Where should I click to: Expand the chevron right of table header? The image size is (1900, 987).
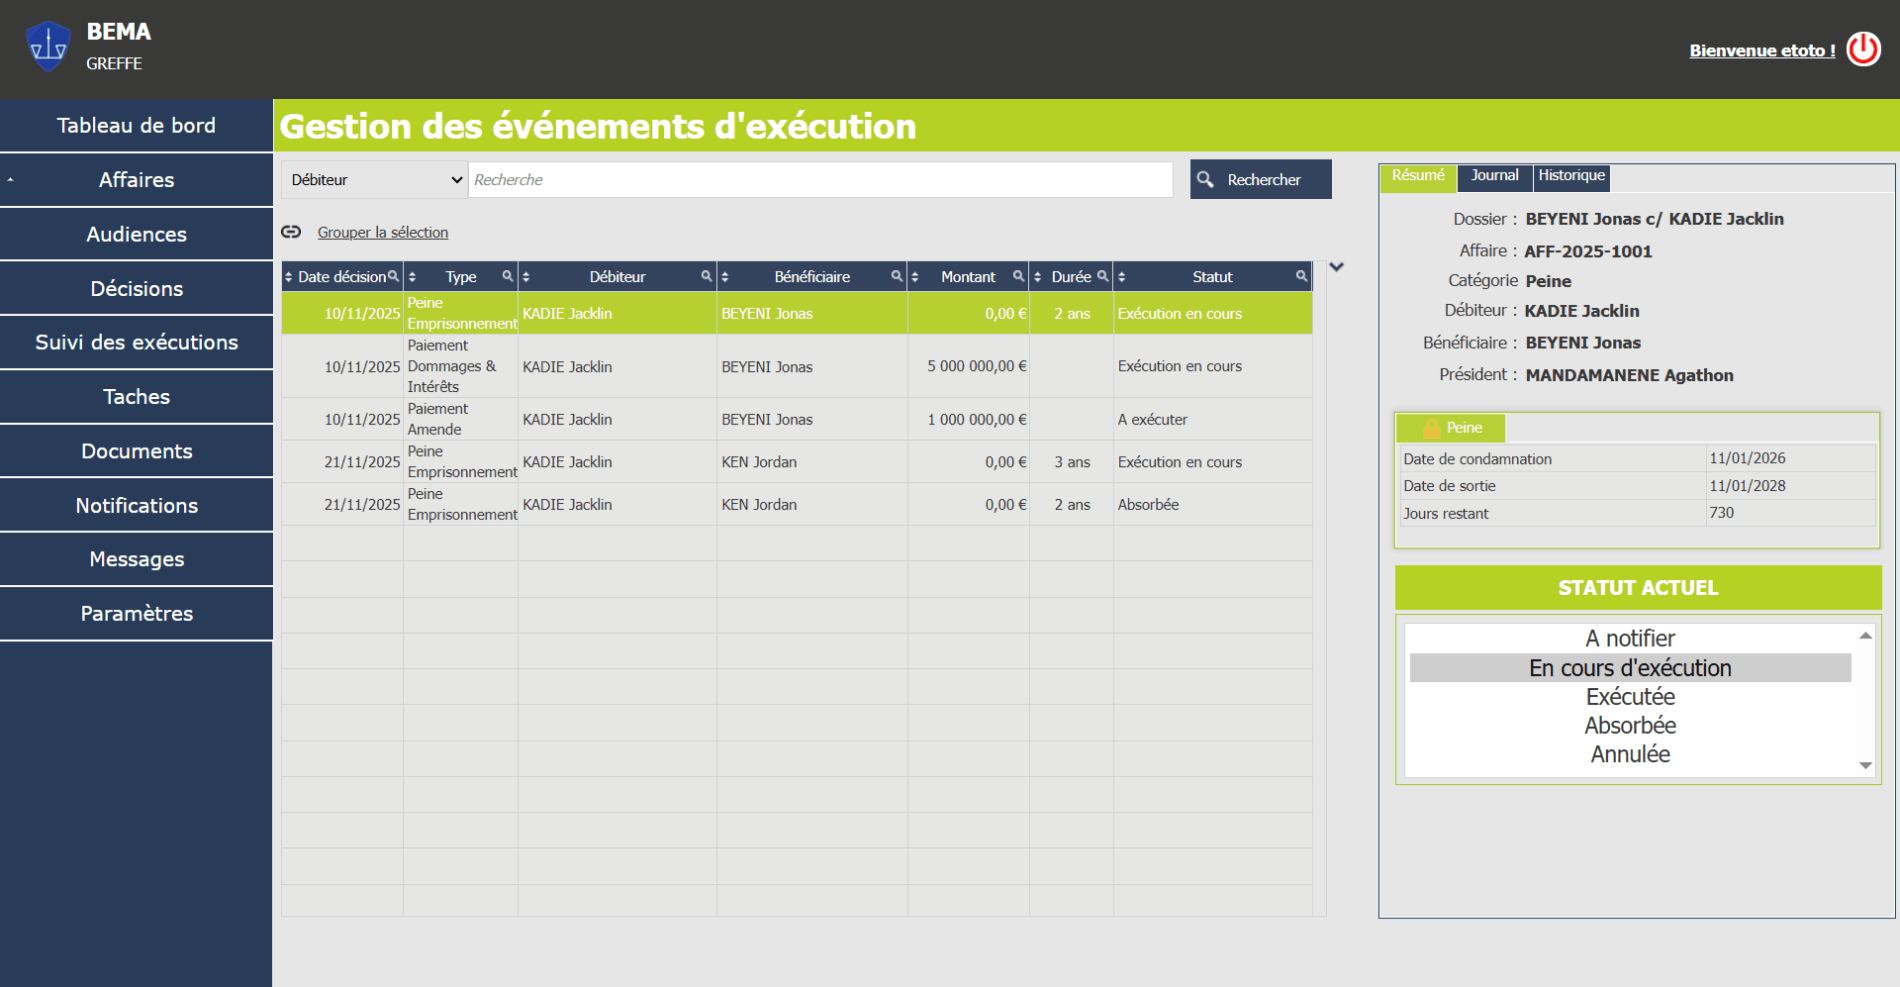tap(1336, 267)
